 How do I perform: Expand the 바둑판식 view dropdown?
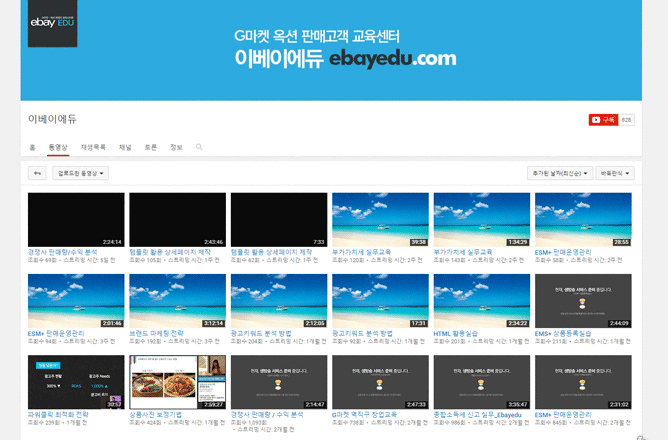tap(615, 173)
